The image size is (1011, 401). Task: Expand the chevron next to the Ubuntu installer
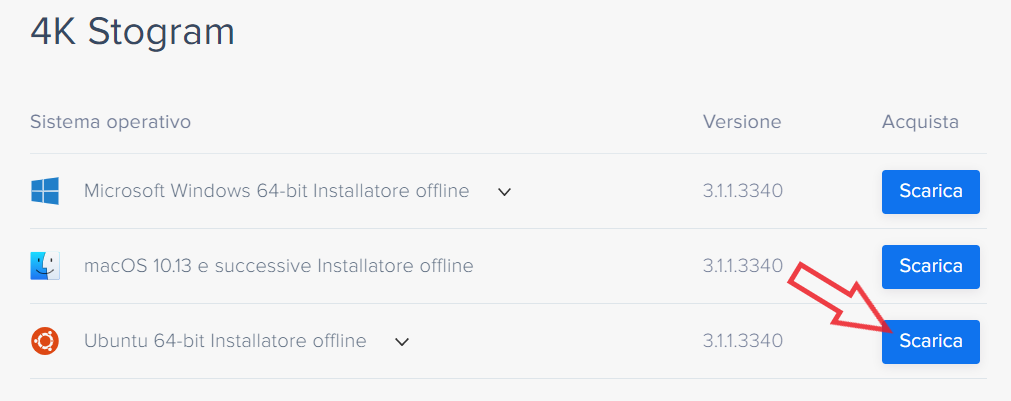pyautogui.click(x=402, y=342)
